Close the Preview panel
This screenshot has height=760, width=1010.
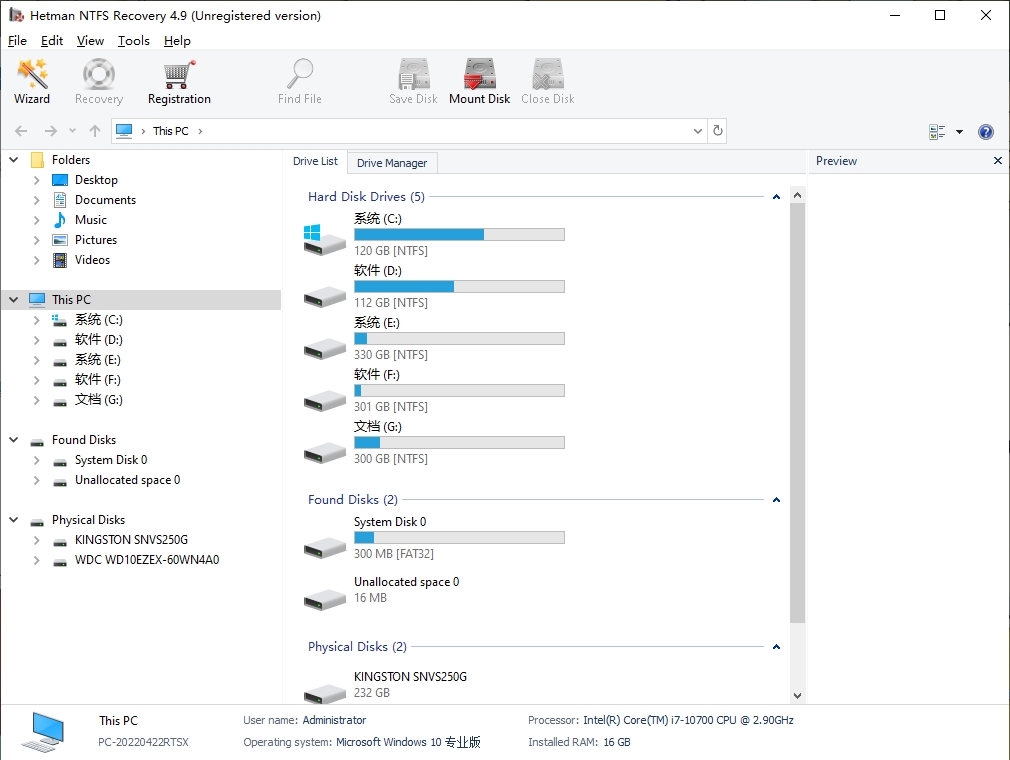[997, 161]
